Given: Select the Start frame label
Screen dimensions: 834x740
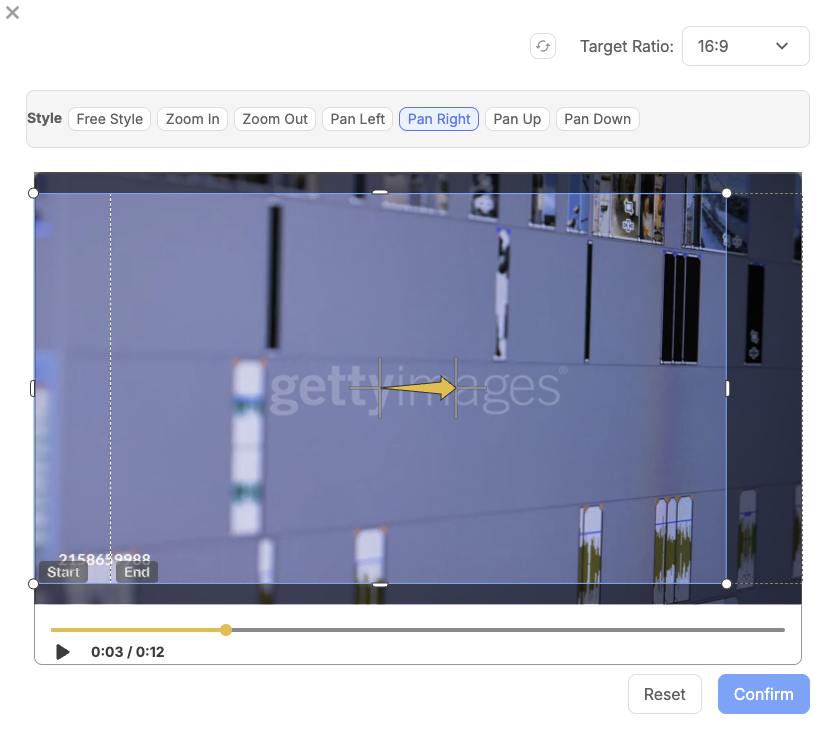Looking at the screenshot, I should (x=63, y=572).
